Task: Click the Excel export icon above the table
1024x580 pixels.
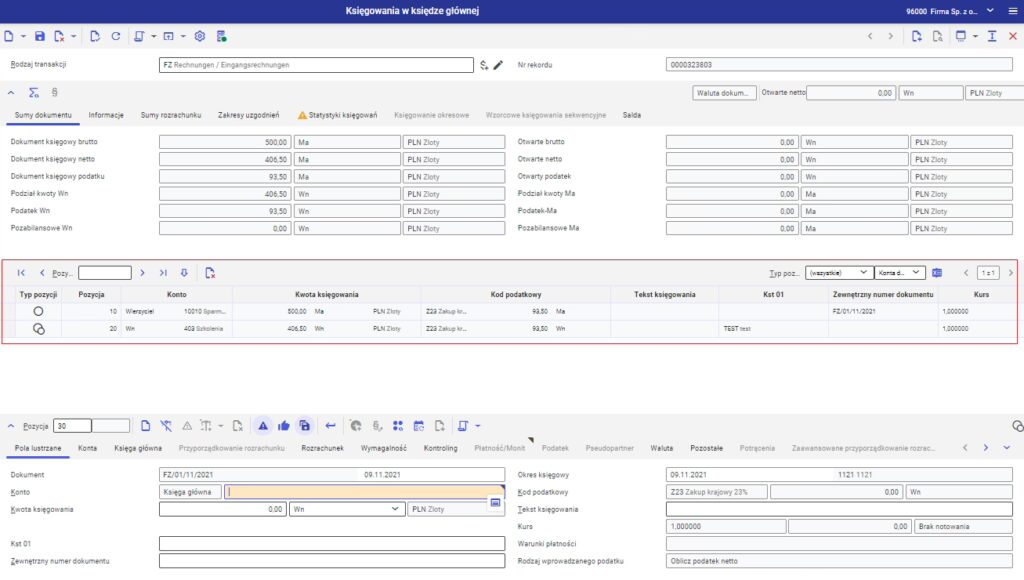Action: (937, 272)
